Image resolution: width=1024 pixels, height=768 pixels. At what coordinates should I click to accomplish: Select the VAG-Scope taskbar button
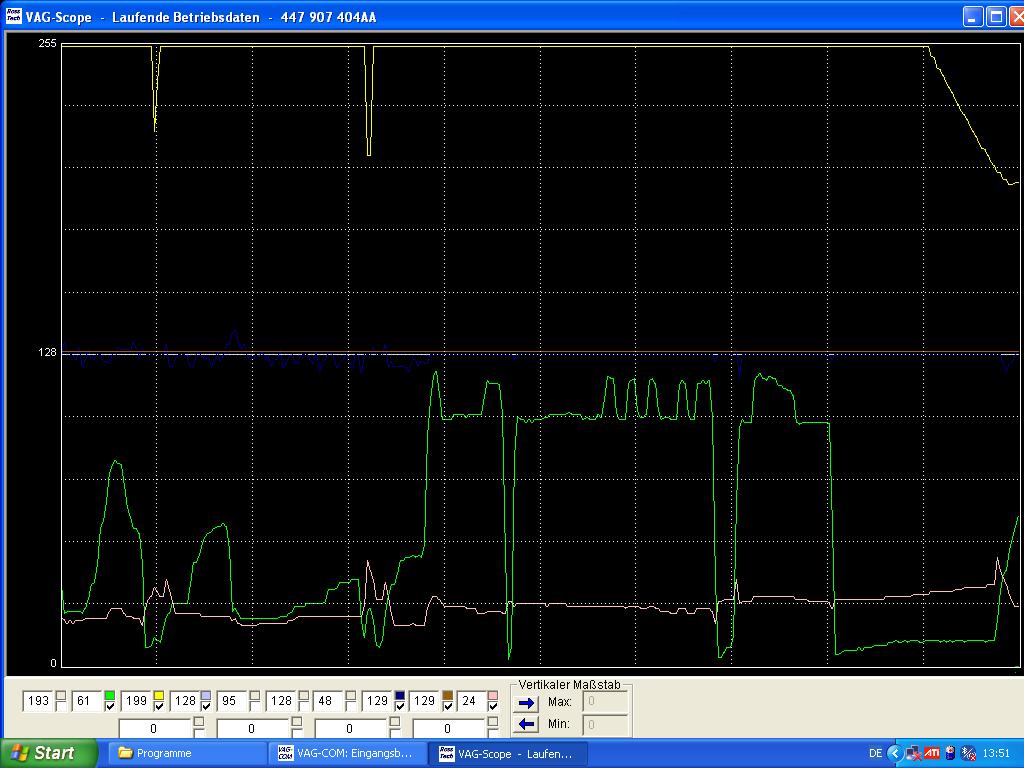tap(507, 753)
